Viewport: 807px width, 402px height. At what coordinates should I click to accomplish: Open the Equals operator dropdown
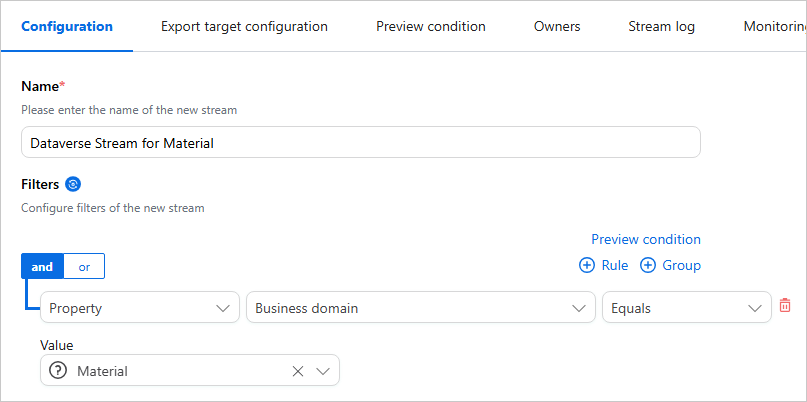pos(687,307)
